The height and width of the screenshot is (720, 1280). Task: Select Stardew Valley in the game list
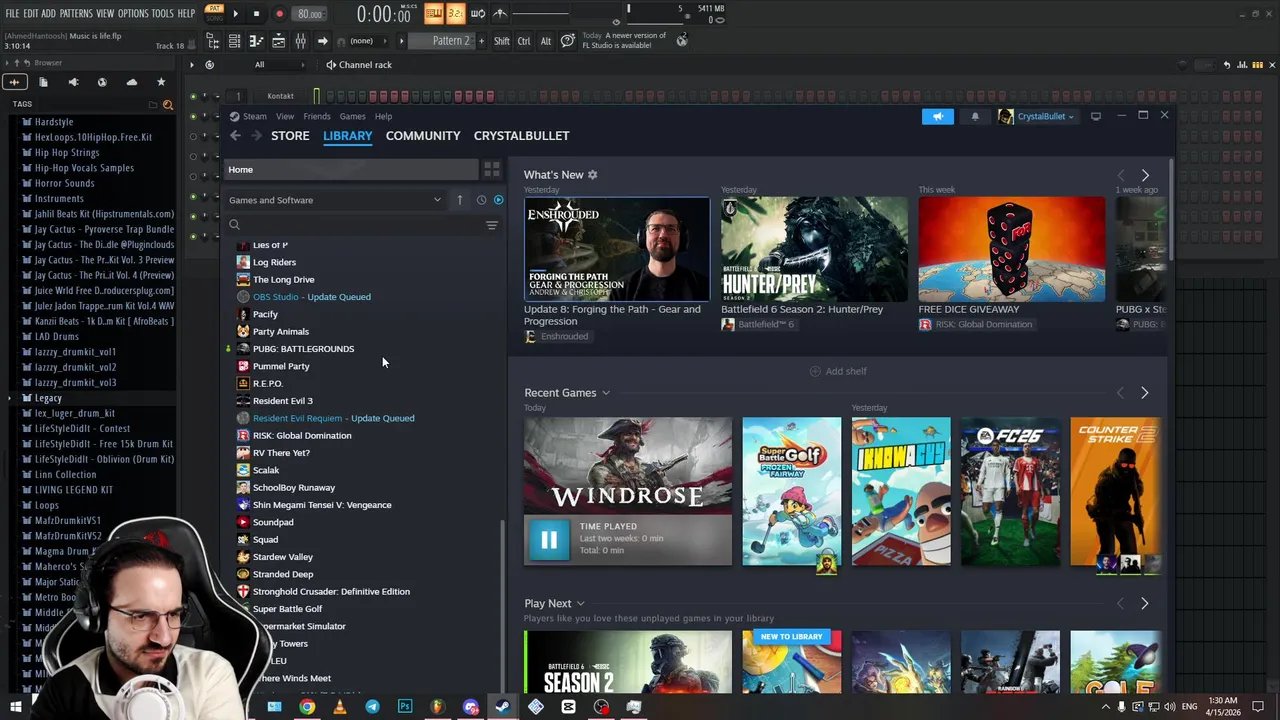(x=283, y=557)
